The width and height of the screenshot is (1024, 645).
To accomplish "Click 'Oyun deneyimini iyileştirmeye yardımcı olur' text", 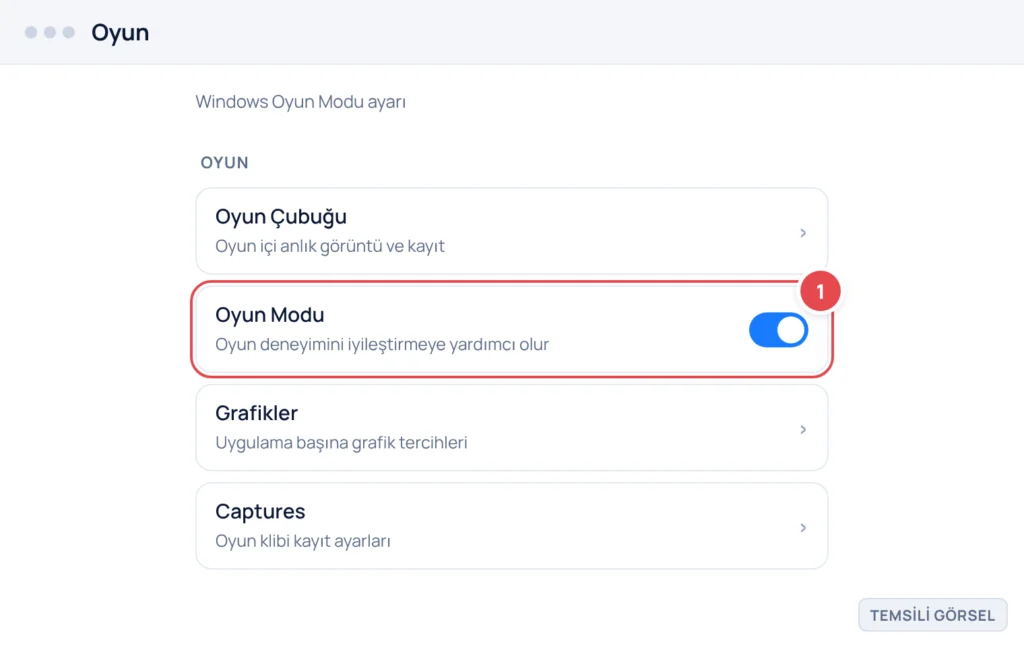I will tap(382, 344).
